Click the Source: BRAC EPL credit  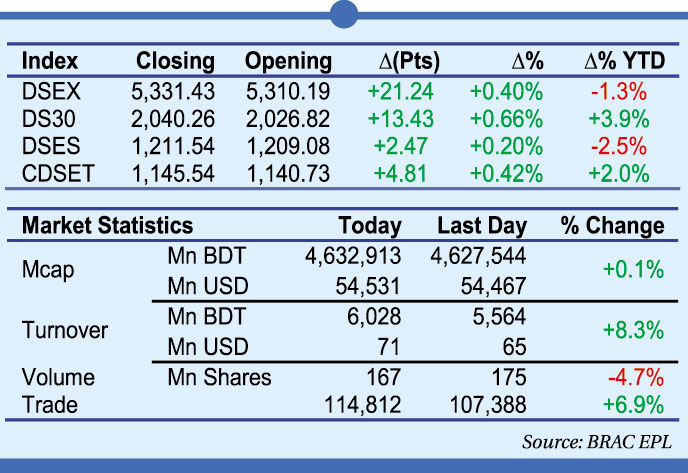coord(602,441)
